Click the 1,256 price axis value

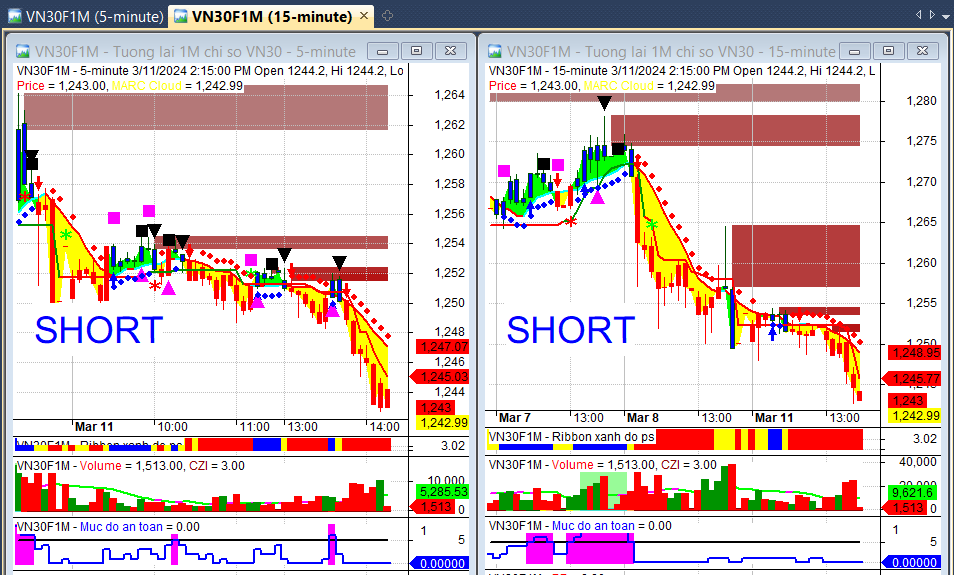click(x=449, y=214)
